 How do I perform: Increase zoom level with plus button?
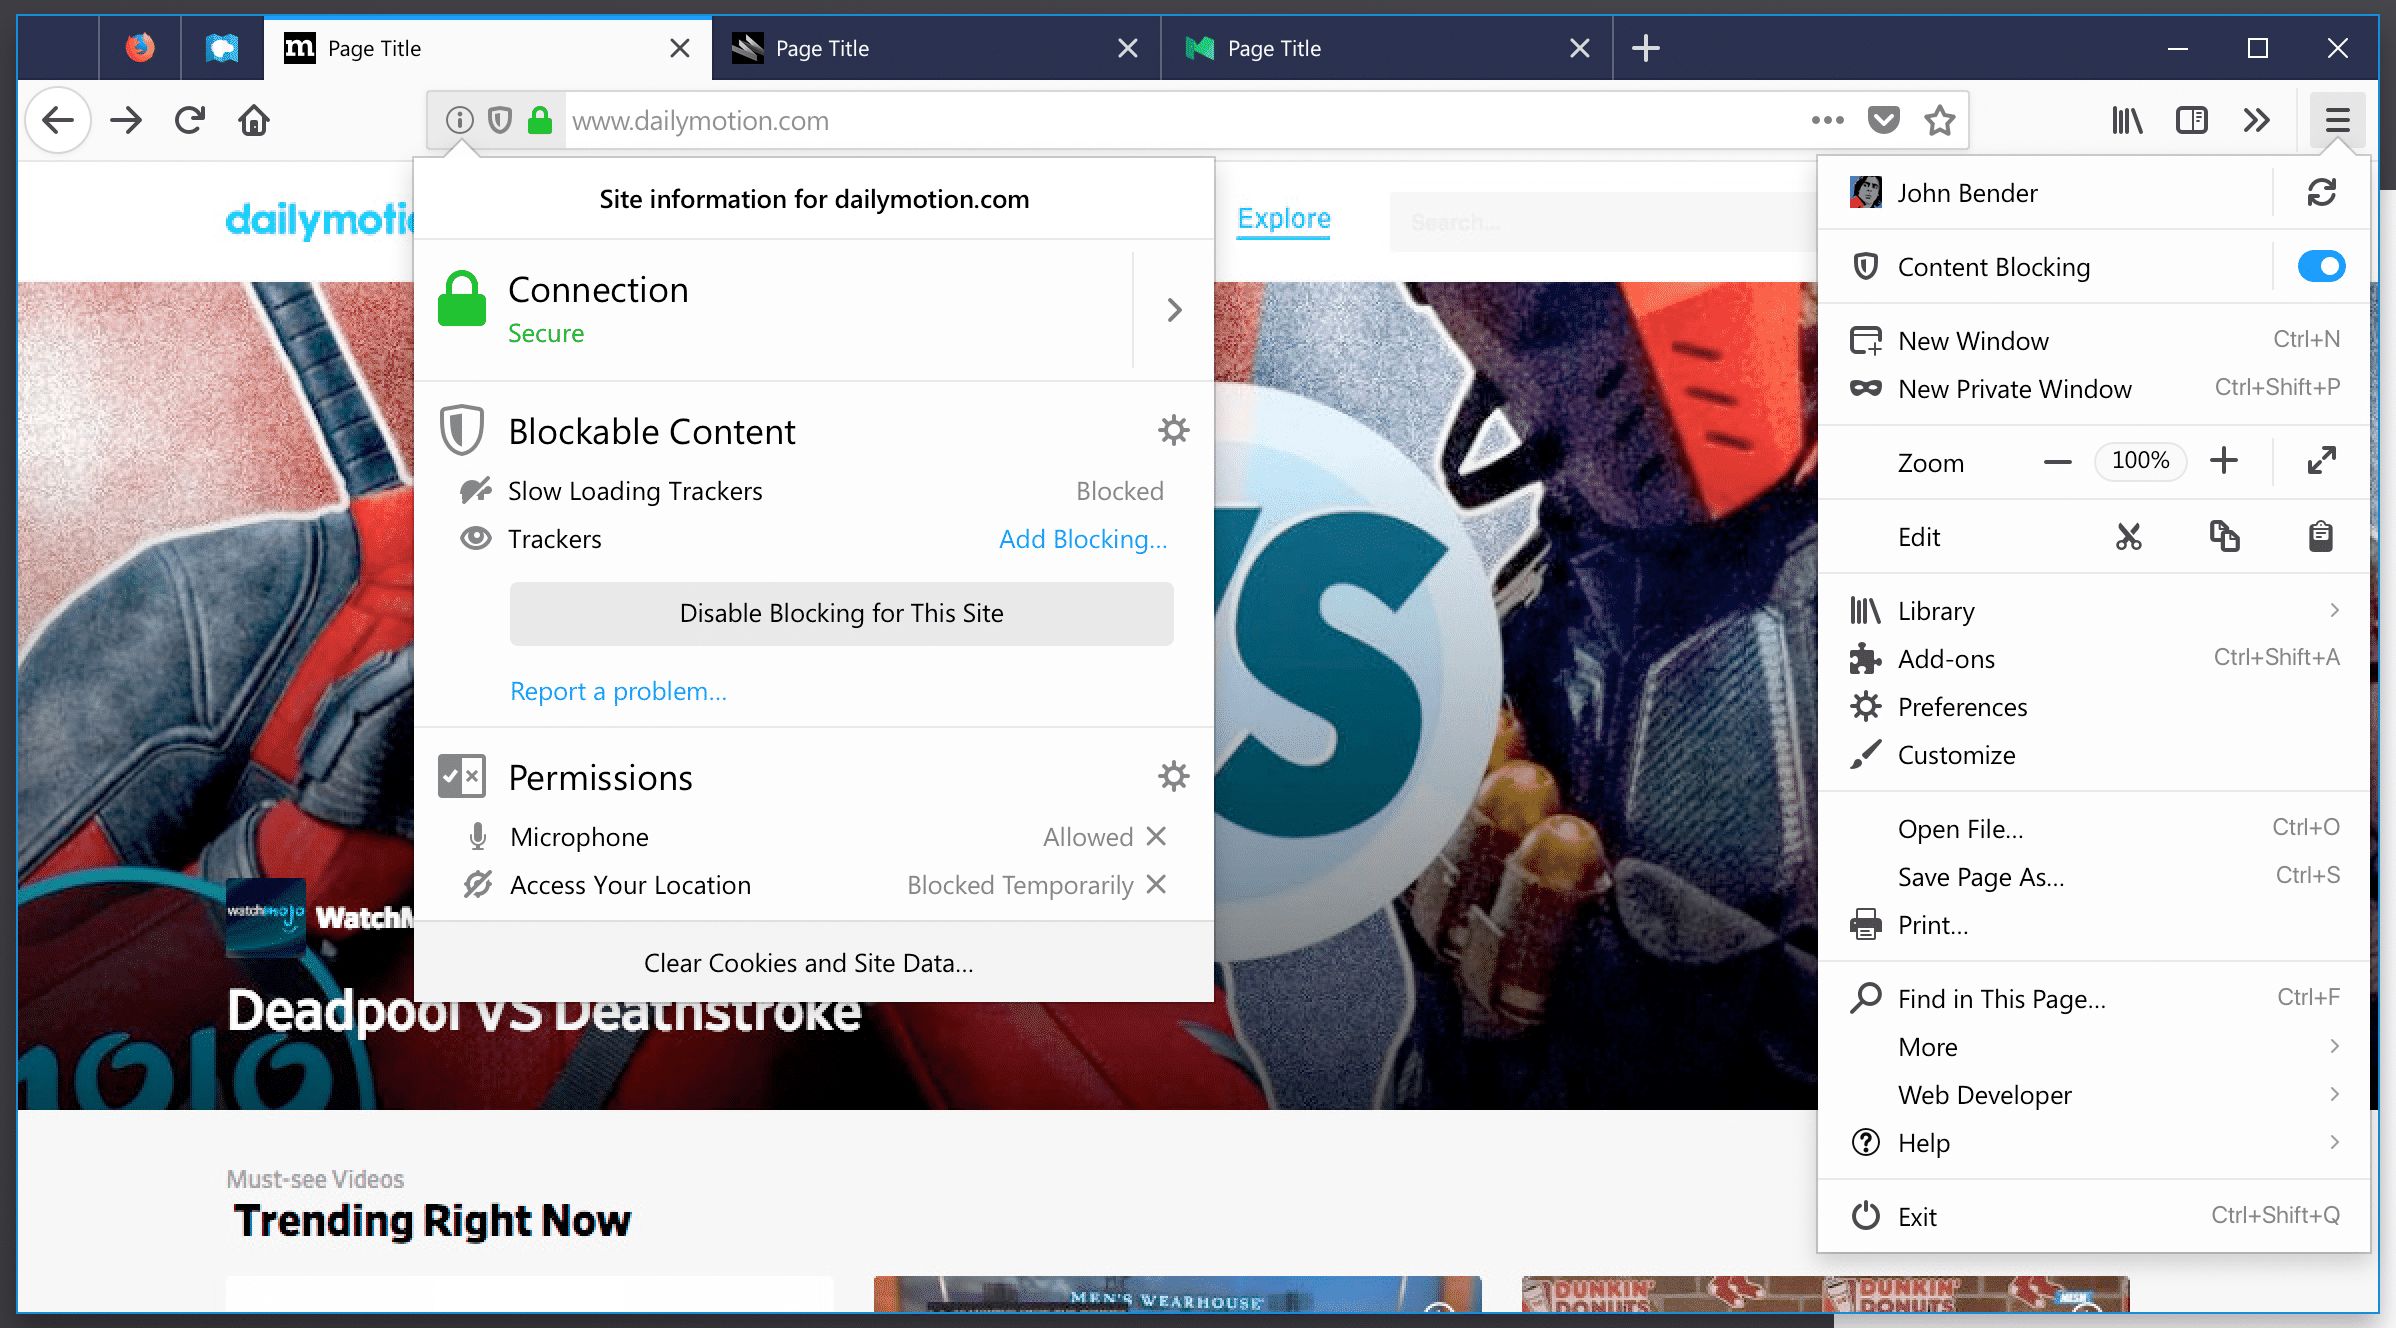(x=2223, y=461)
